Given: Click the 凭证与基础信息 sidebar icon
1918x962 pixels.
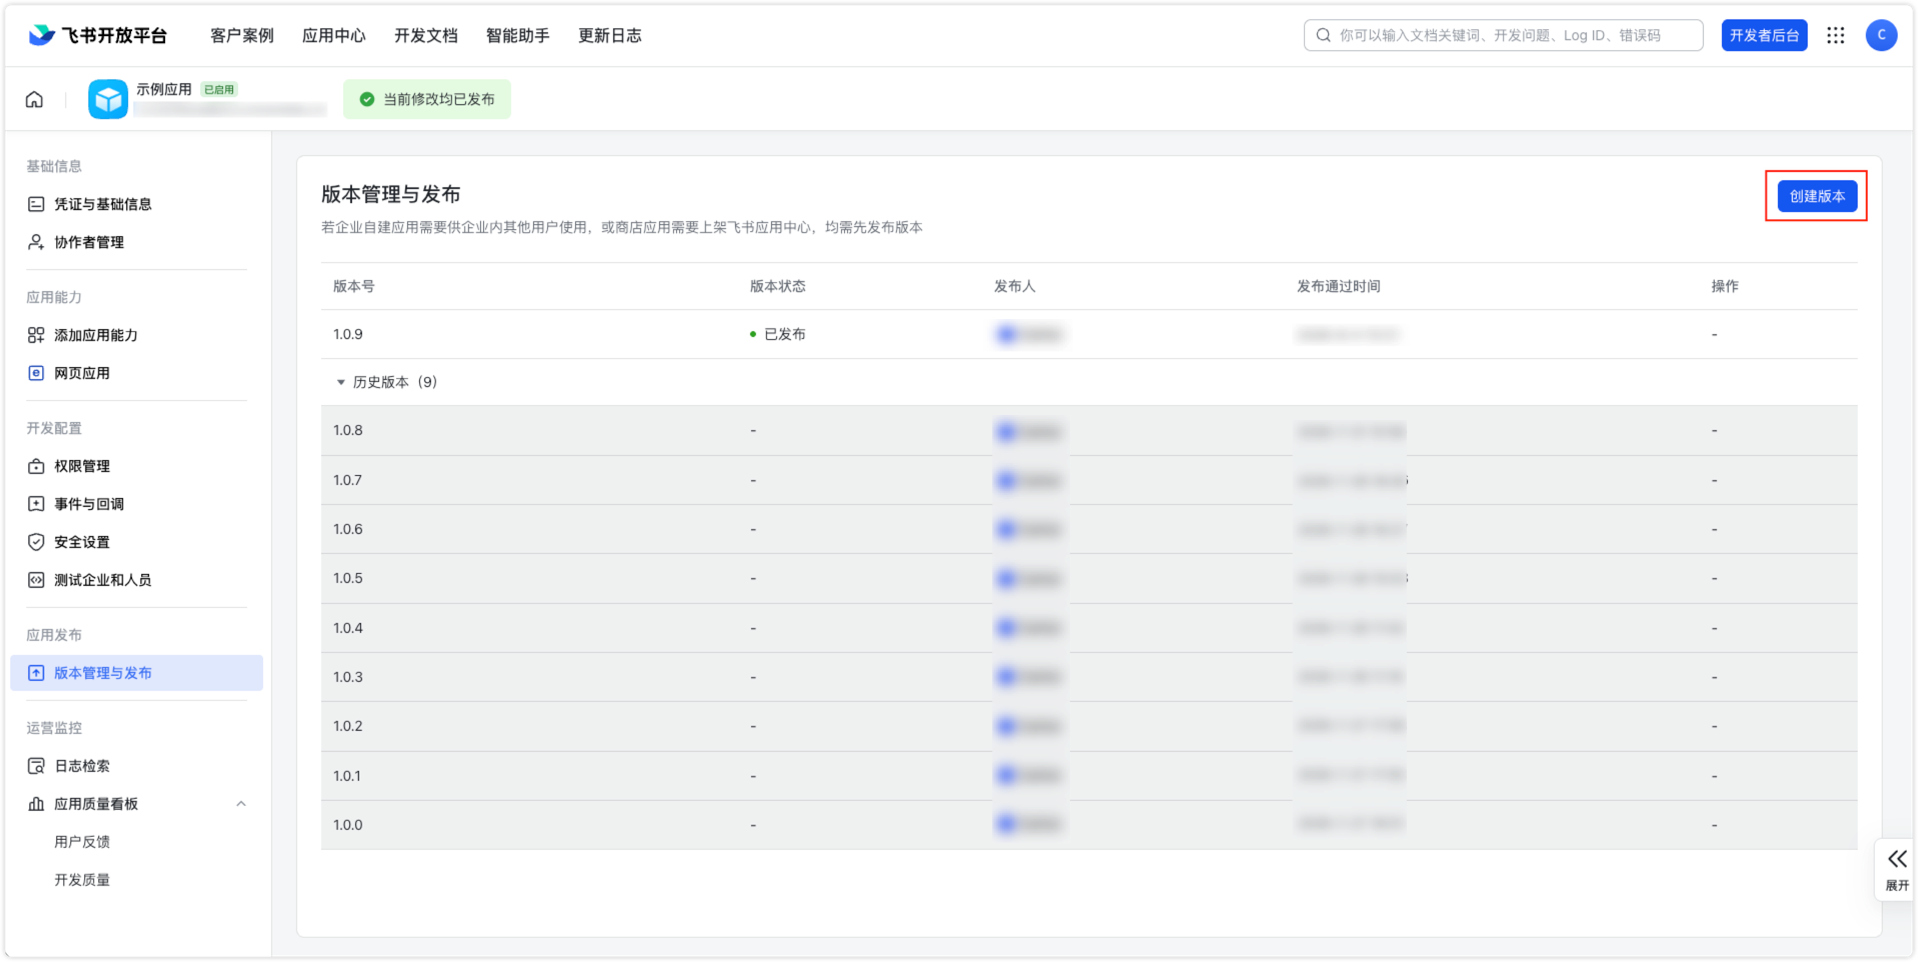Looking at the screenshot, I should coord(36,204).
